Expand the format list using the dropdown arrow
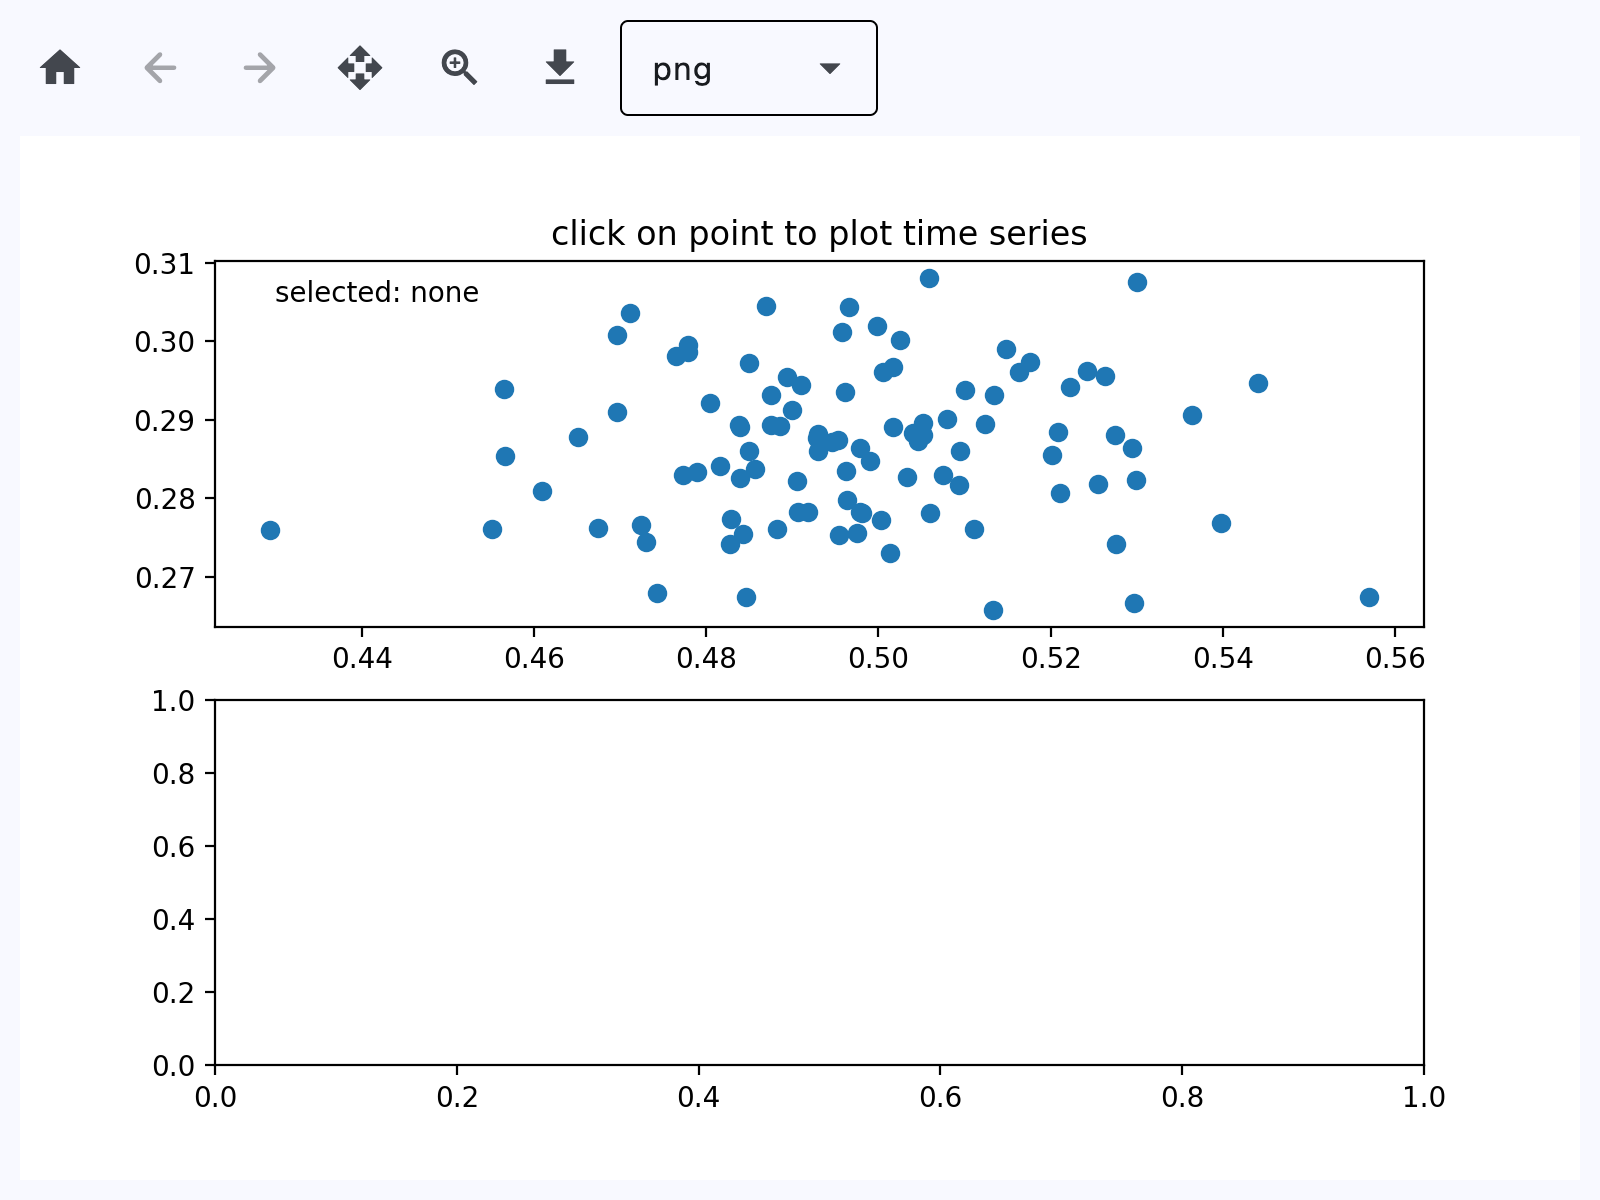 829,68
